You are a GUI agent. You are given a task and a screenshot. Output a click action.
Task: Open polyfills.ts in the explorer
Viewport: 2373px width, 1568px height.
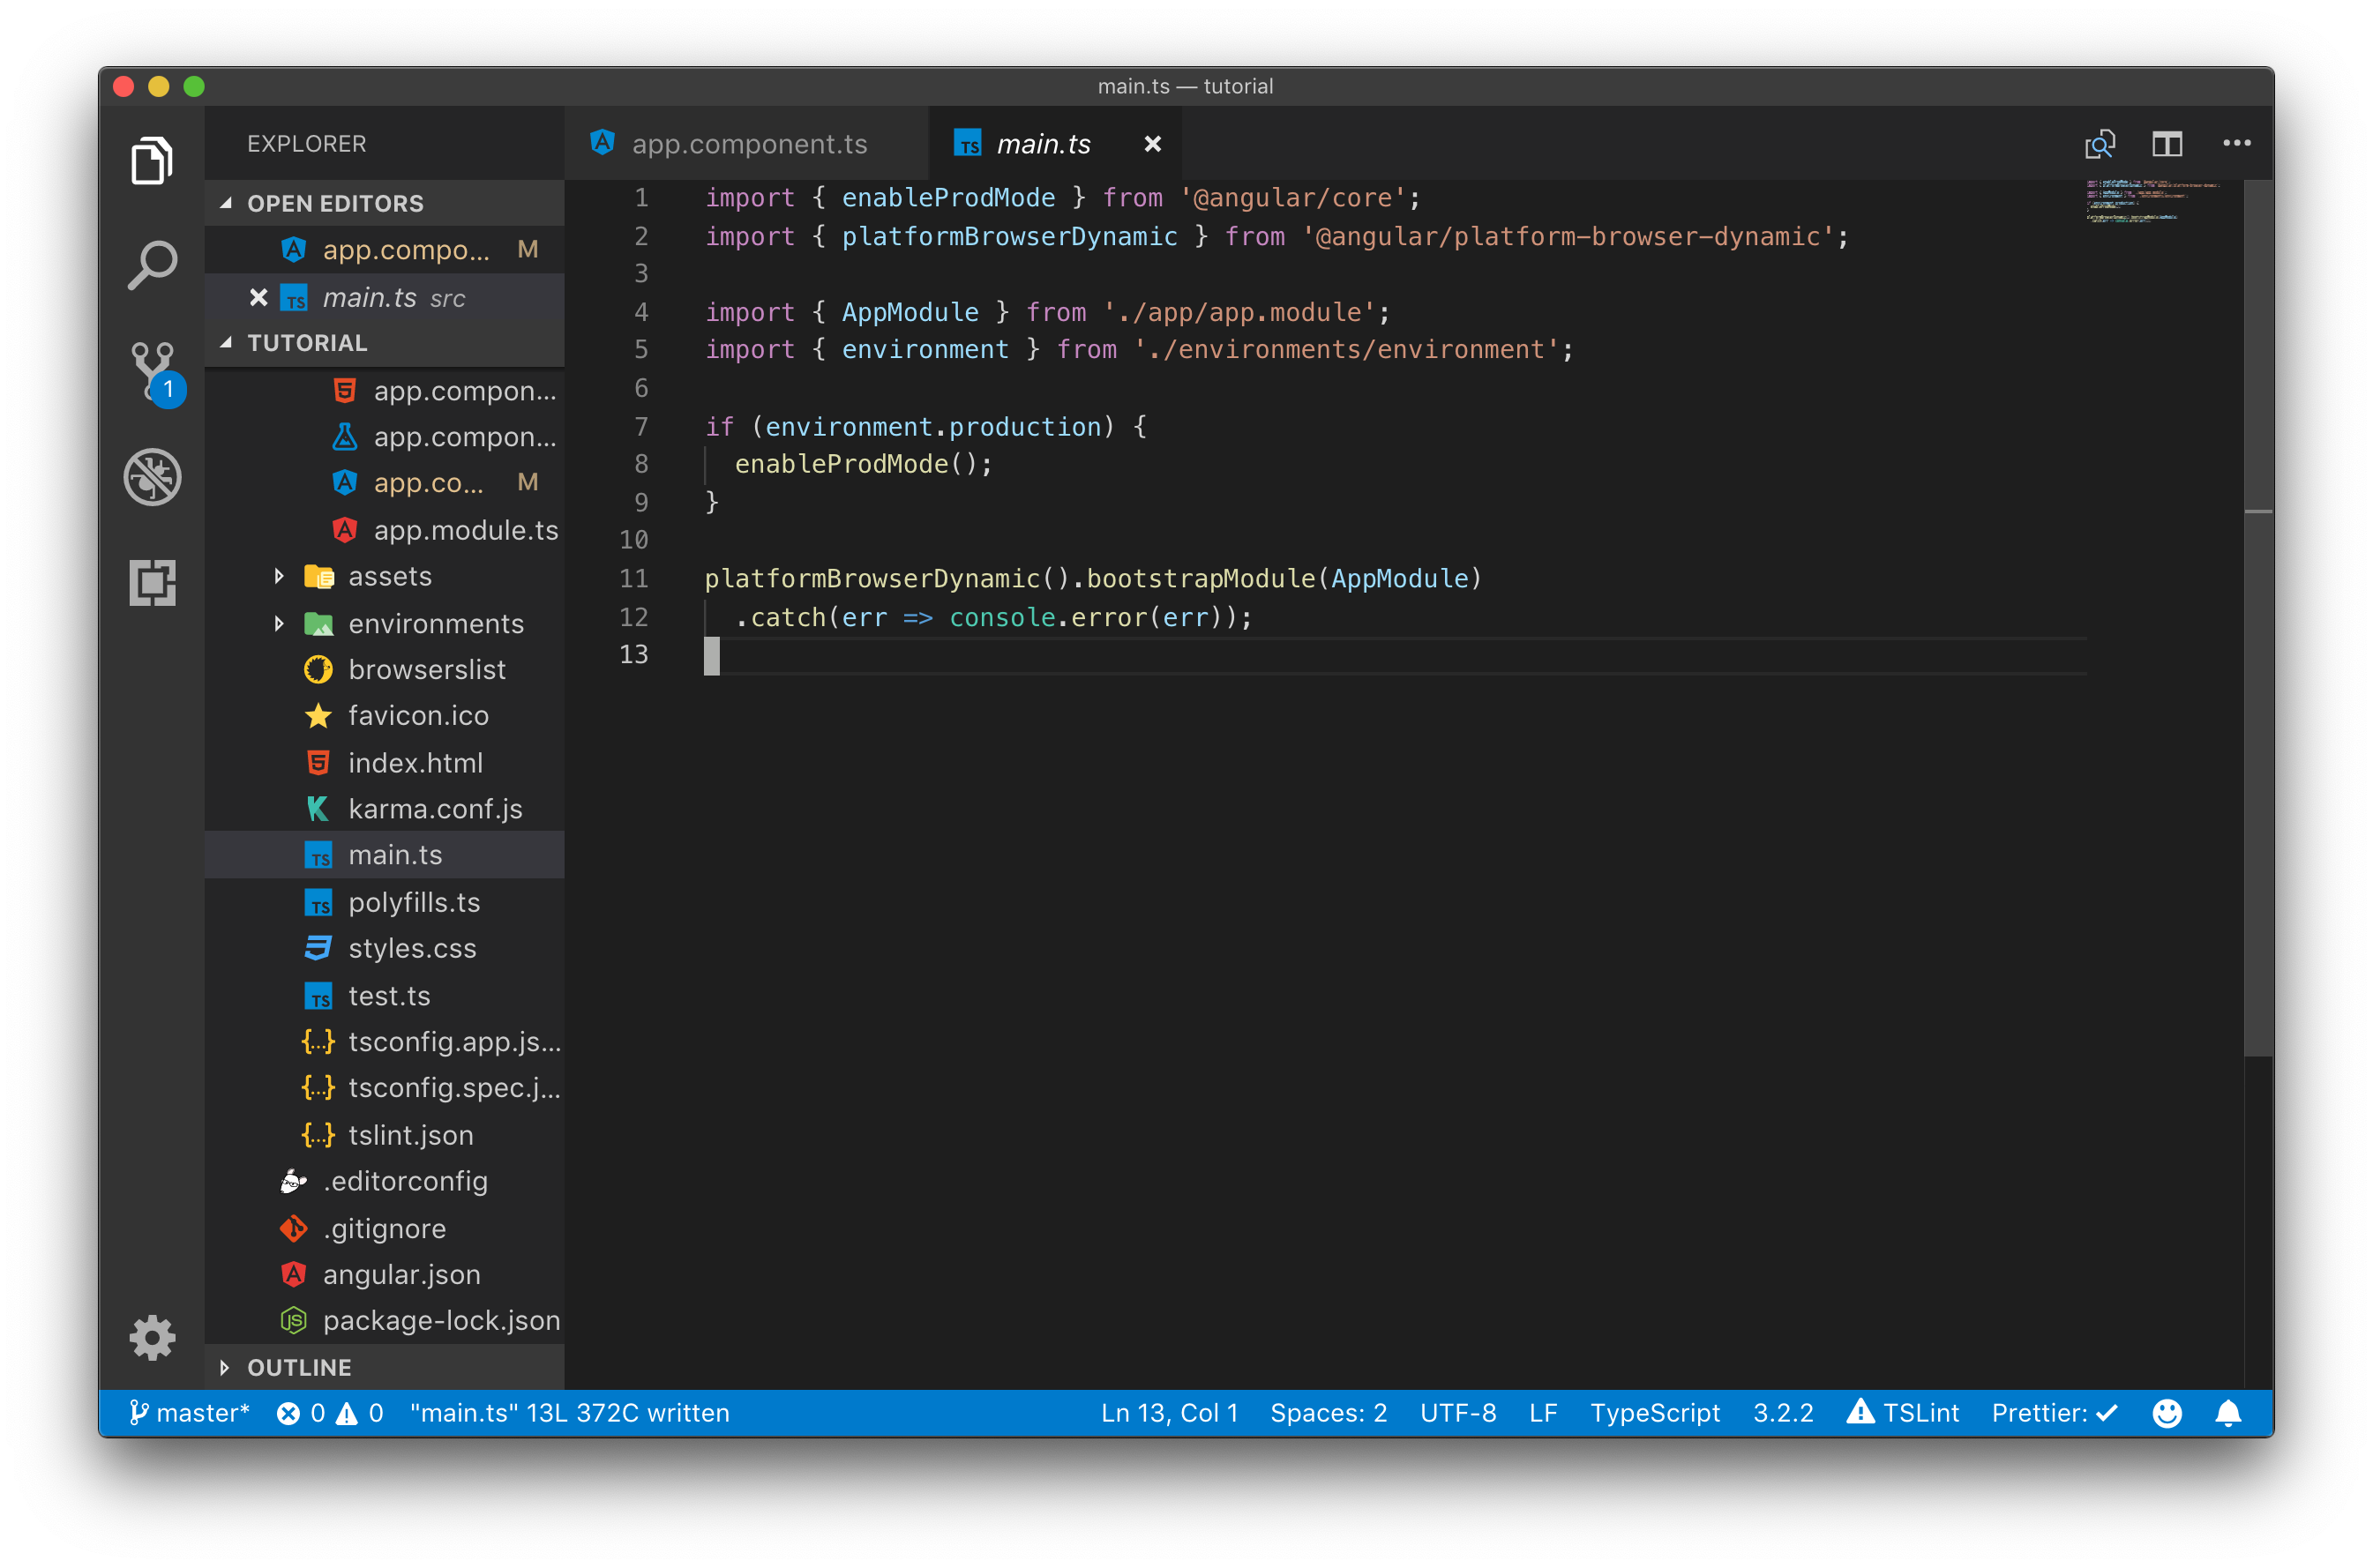click(x=385, y=902)
